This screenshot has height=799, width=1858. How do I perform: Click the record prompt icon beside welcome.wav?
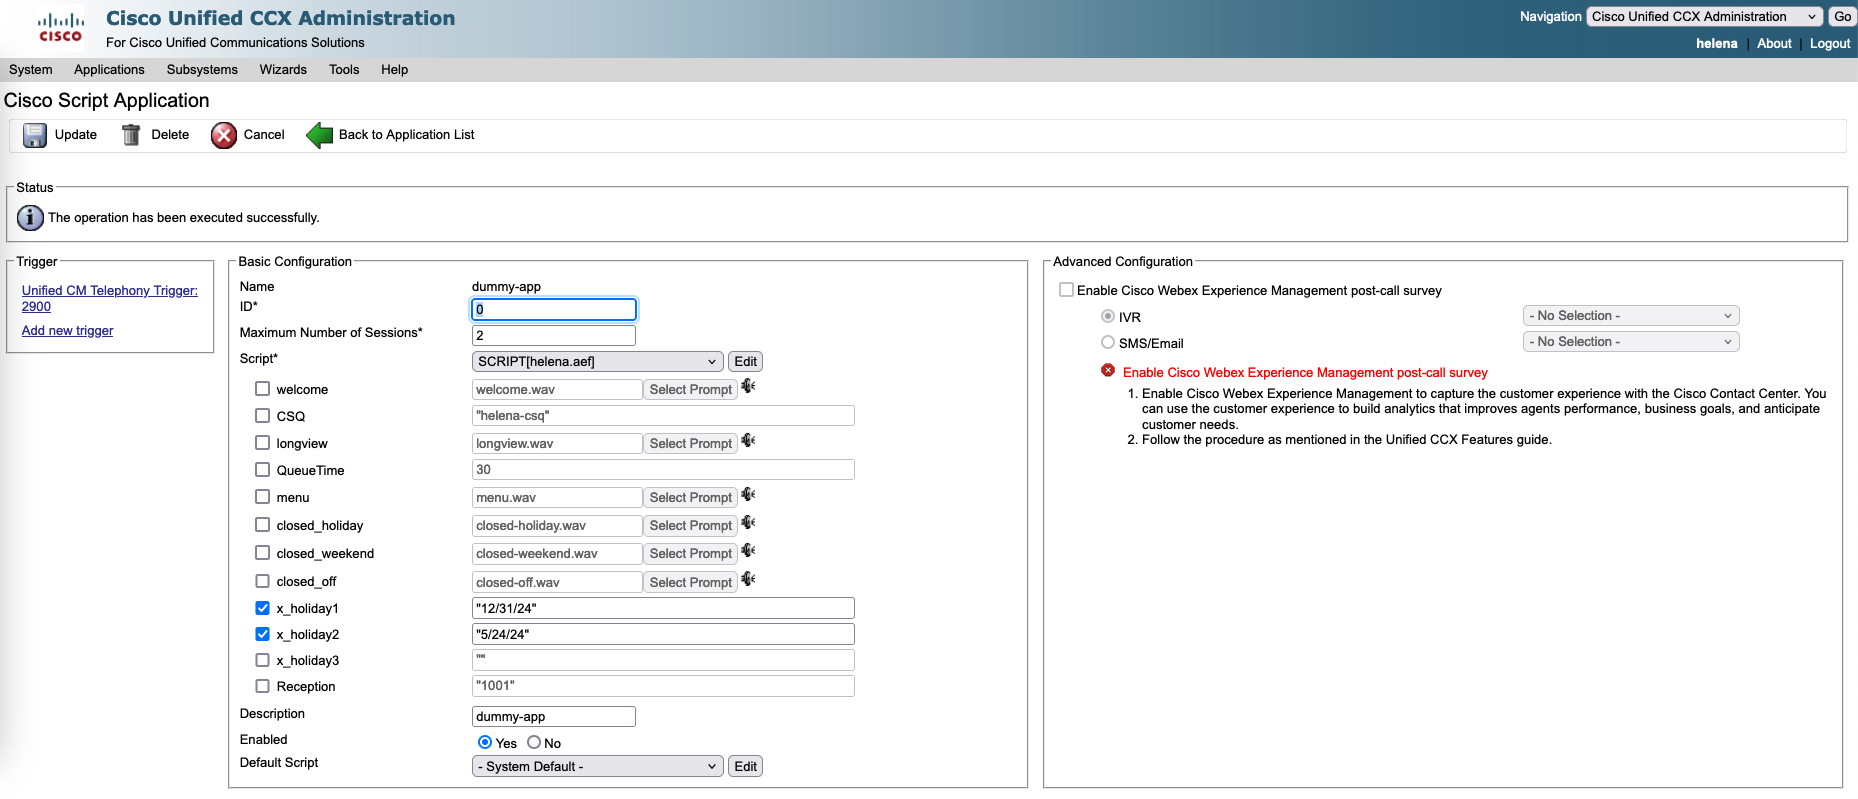tap(748, 386)
